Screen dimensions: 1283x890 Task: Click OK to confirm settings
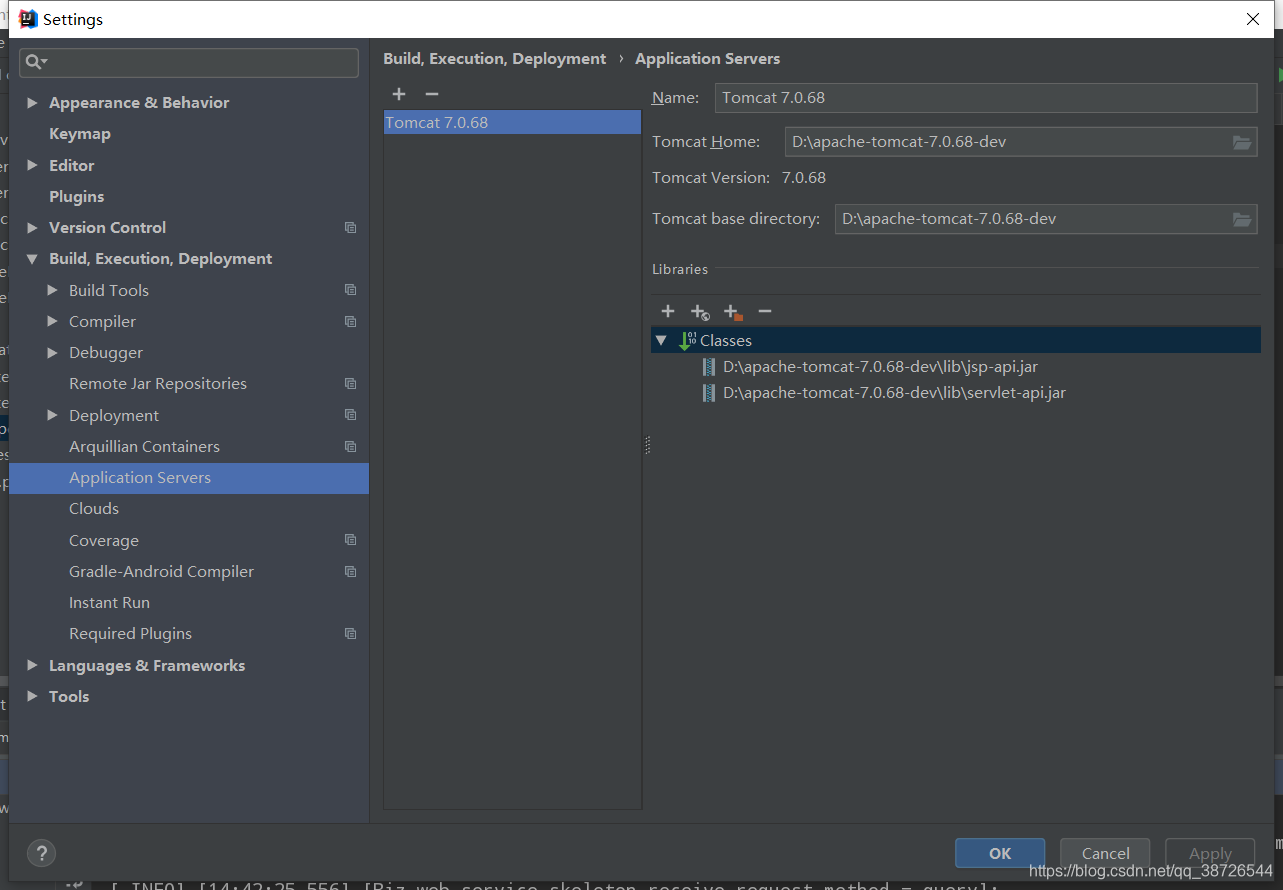point(1000,853)
